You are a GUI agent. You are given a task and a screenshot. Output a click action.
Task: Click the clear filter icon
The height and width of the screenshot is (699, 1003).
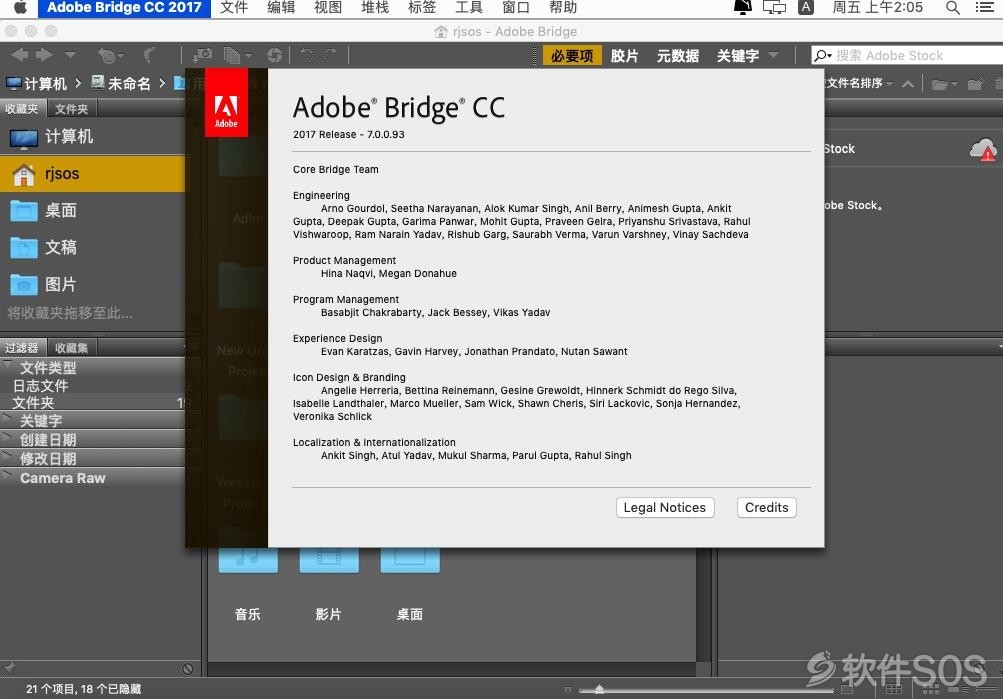(187, 669)
